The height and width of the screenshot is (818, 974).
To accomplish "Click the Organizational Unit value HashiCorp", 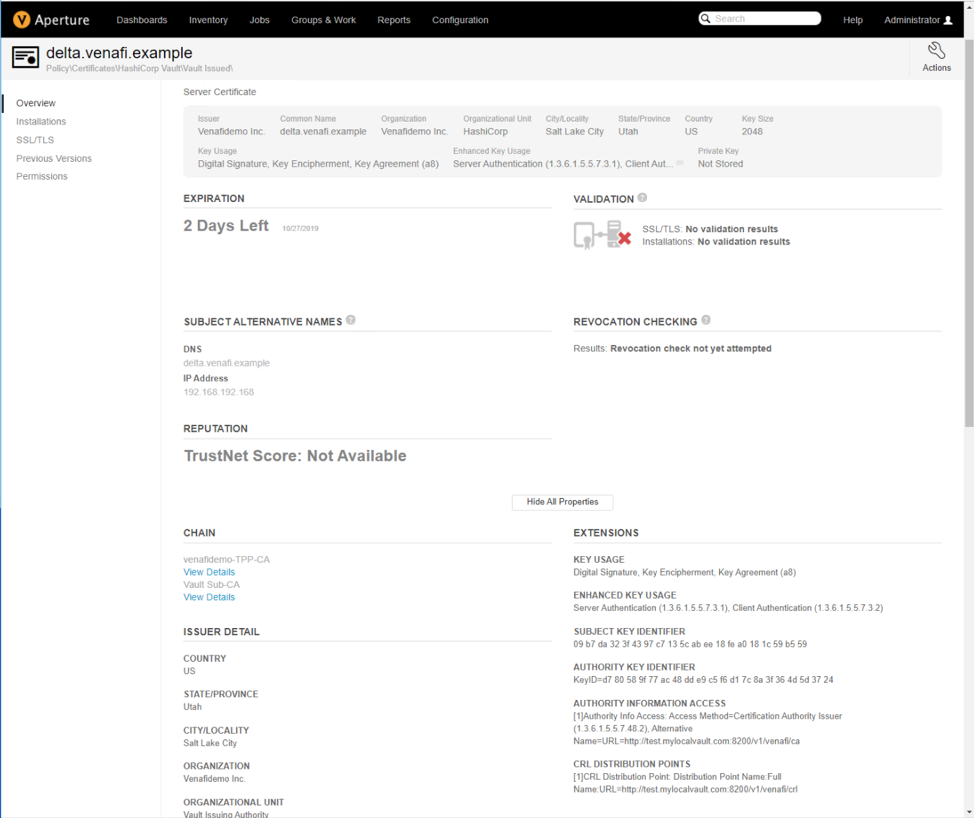I will click(x=485, y=132).
